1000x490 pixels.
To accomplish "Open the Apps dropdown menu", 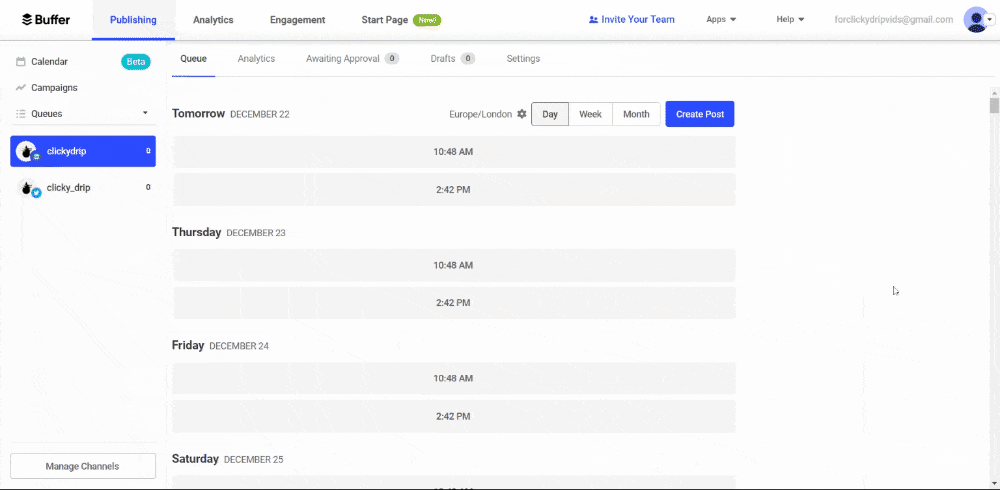I will coord(721,19).
